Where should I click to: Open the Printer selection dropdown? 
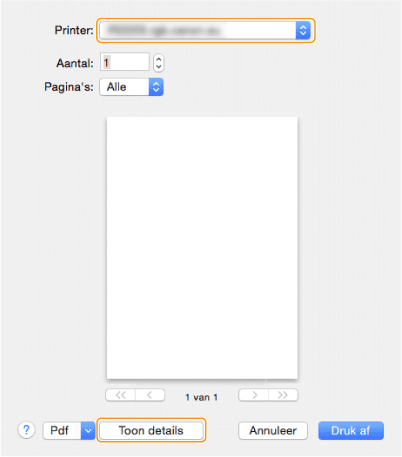(205, 30)
